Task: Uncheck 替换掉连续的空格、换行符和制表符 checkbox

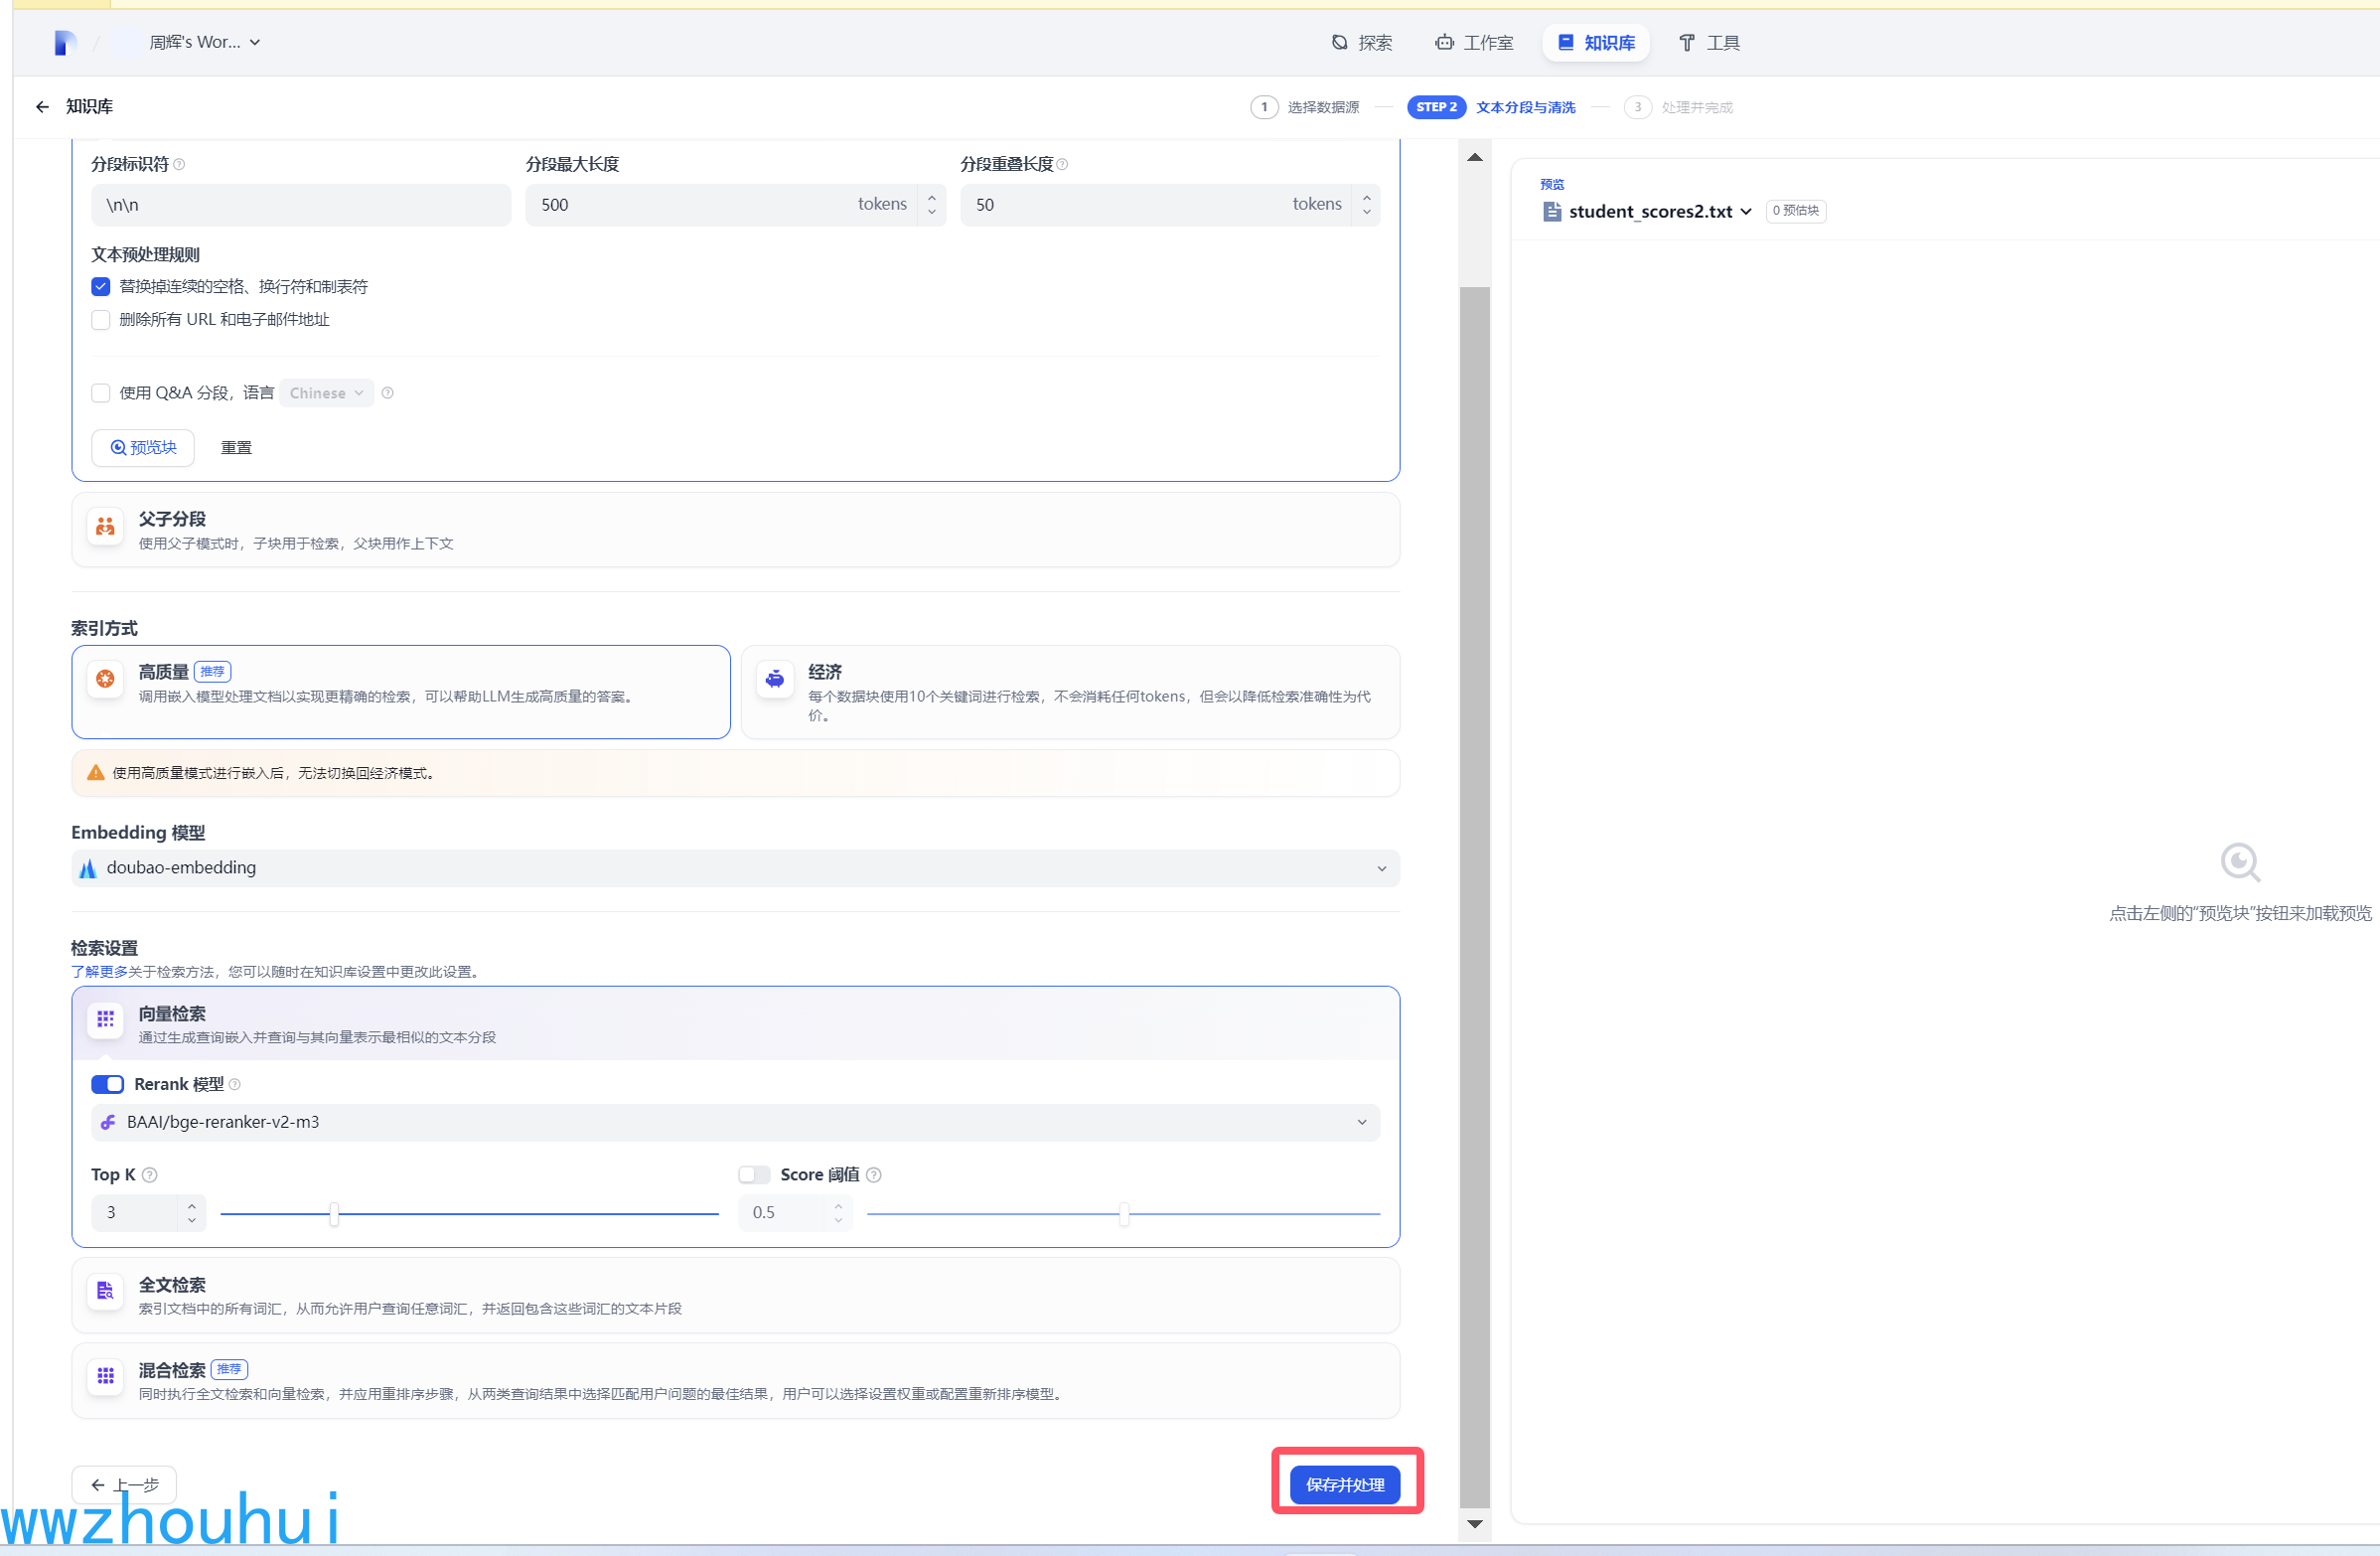Action: click(x=101, y=287)
